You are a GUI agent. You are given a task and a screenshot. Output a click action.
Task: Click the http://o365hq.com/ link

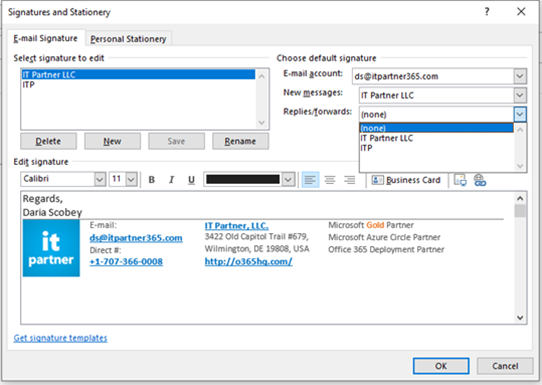click(x=249, y=262)
